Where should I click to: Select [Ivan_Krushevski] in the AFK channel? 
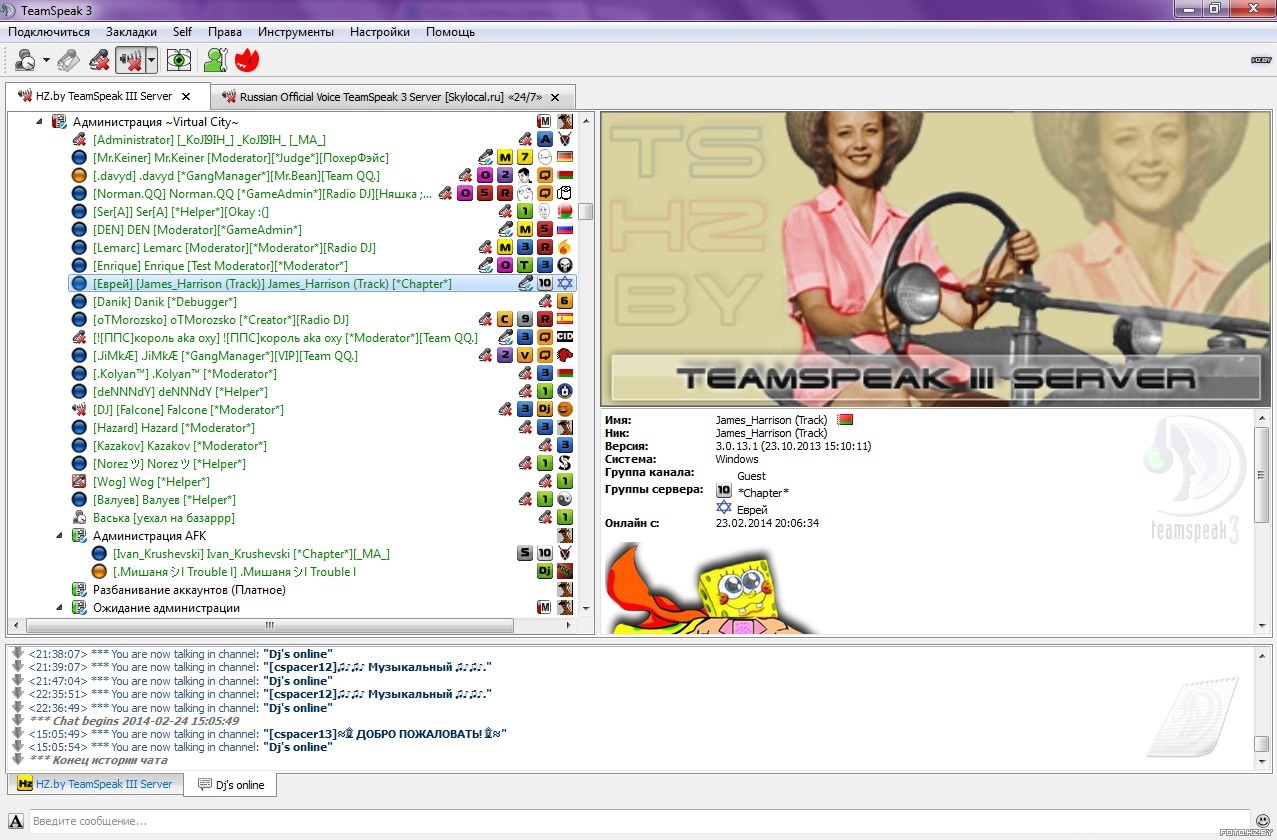tap(251, 554)
